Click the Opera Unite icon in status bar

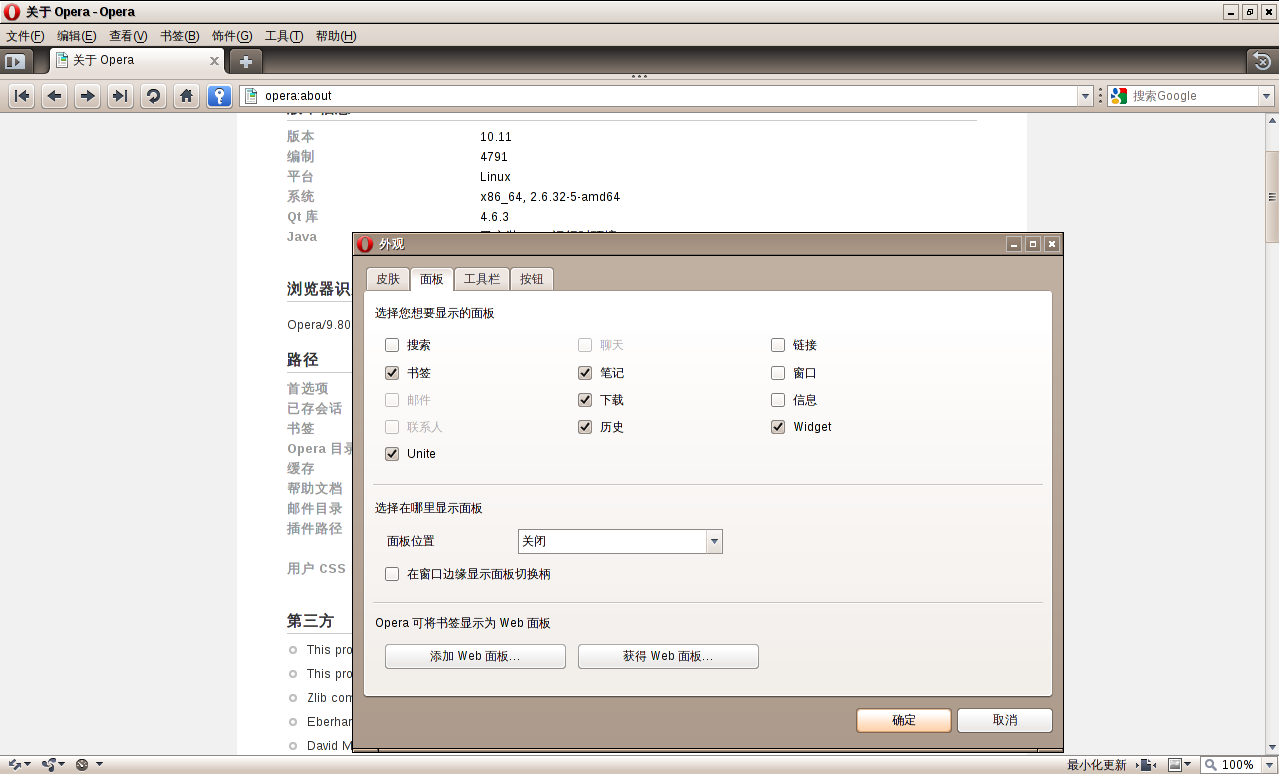pyautogui.click(x=48, y=765)
